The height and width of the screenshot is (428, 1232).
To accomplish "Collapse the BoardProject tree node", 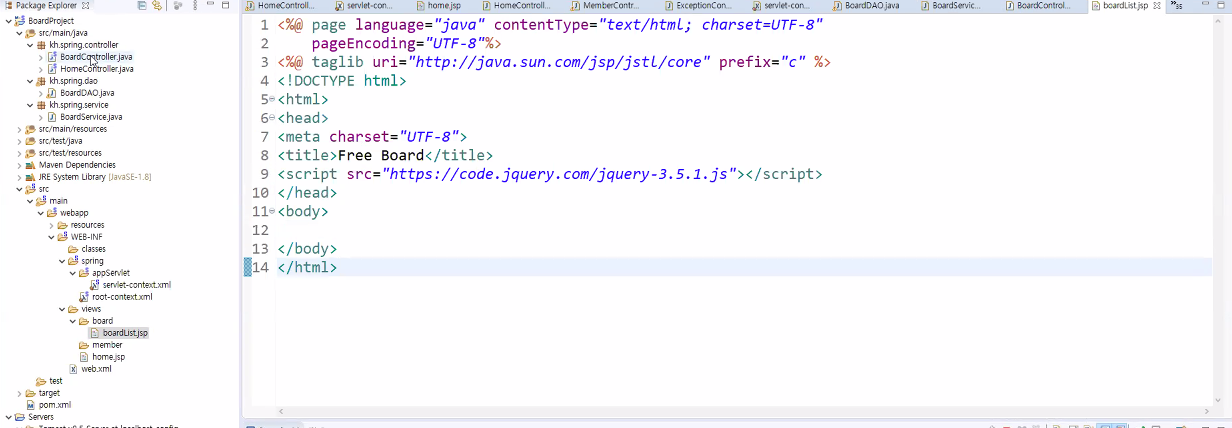I will [9, 21].
